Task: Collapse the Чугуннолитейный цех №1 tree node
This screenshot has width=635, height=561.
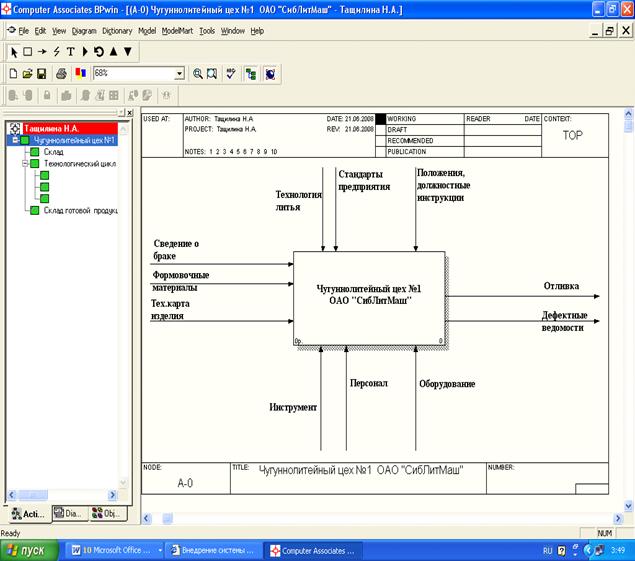Action: point(15,140)
